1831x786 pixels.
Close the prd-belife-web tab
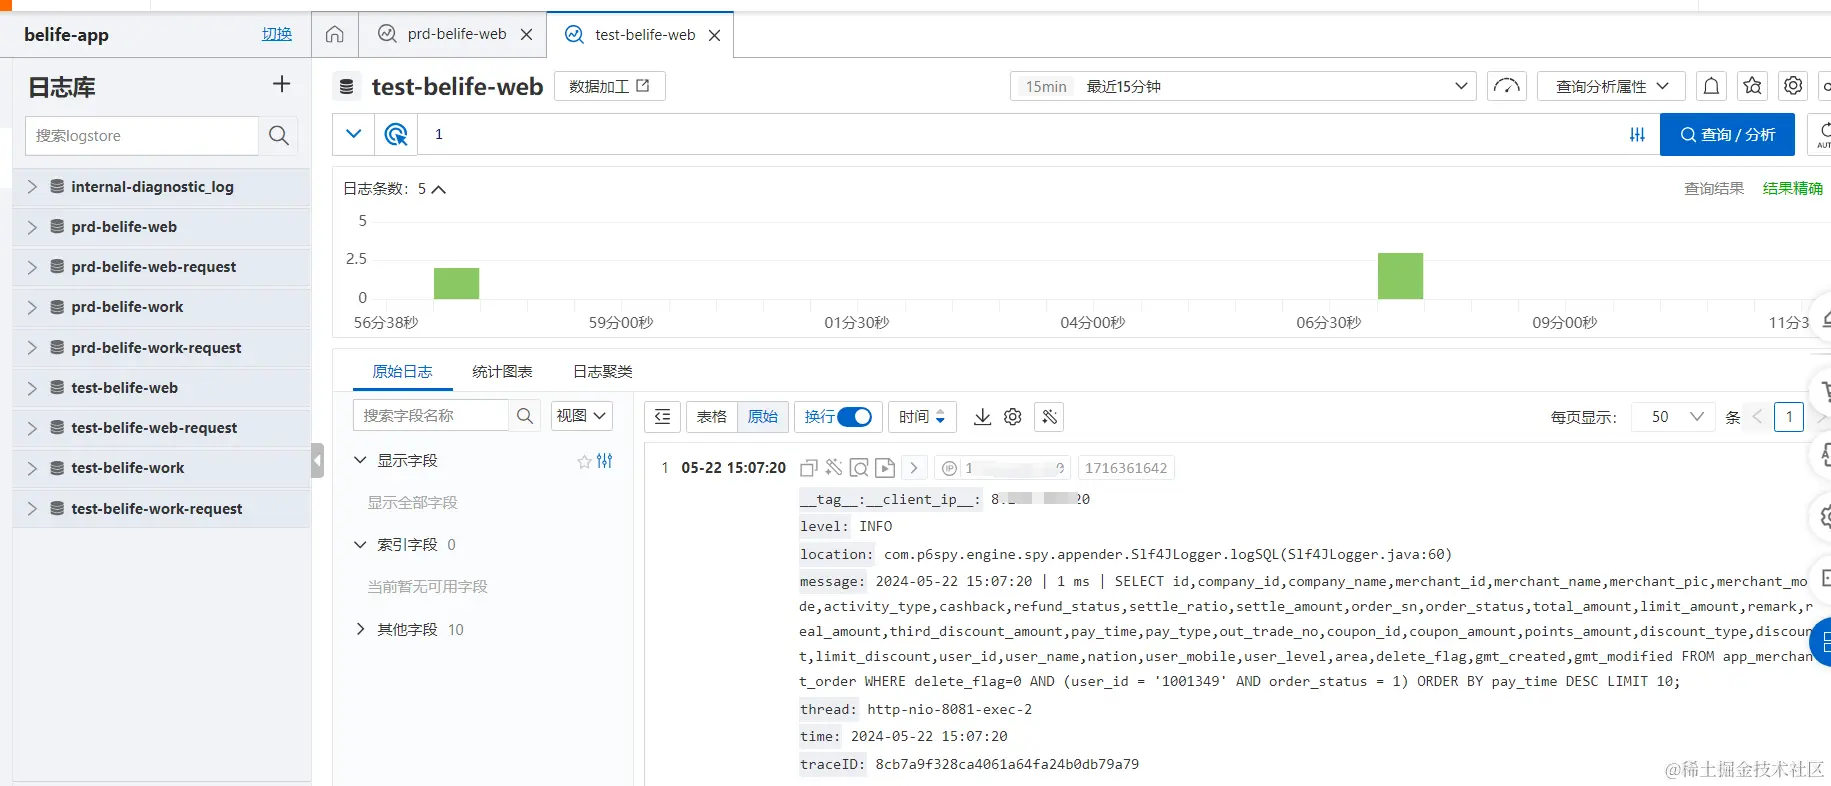point(527,35)
